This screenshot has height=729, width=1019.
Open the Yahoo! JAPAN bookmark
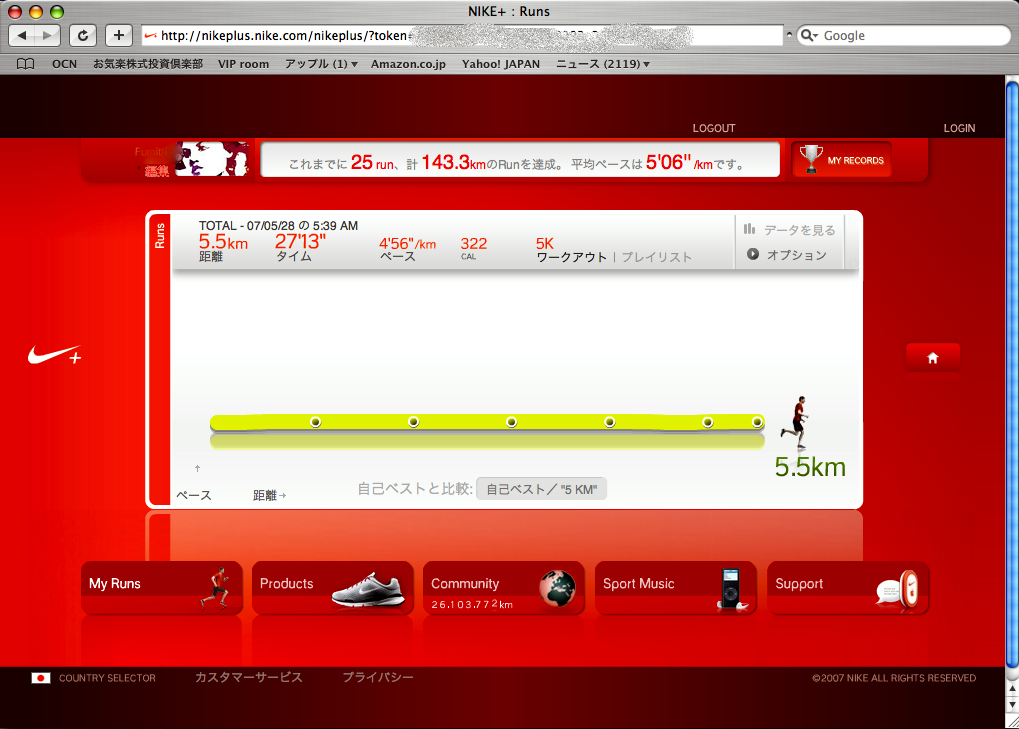500,64
